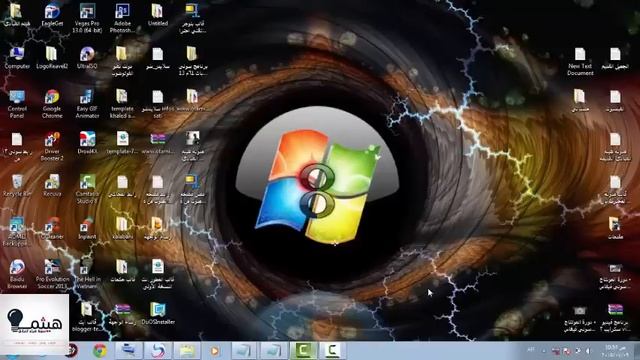Click the media player taskbar icon

pos(215,351)
